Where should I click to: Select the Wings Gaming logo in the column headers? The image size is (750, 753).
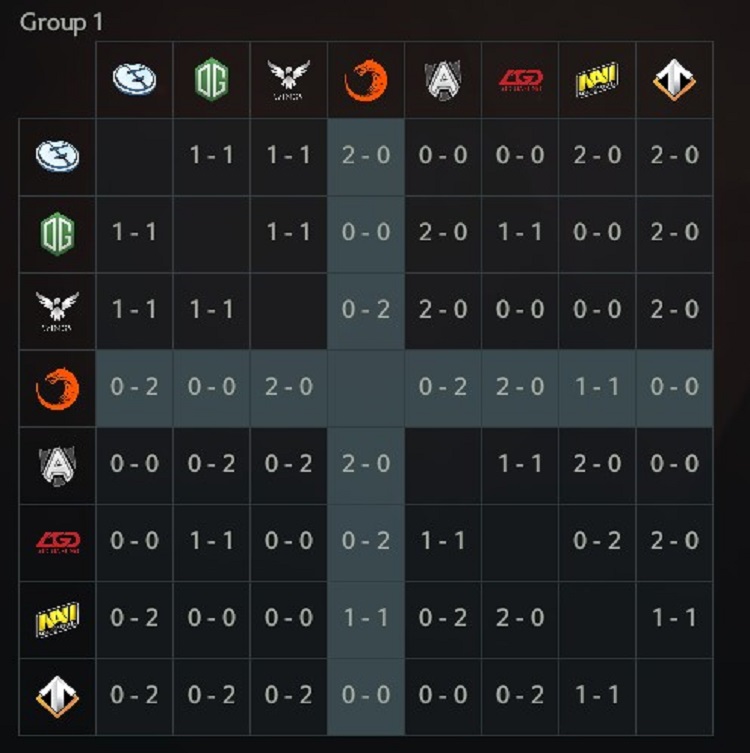coord(288,80)
